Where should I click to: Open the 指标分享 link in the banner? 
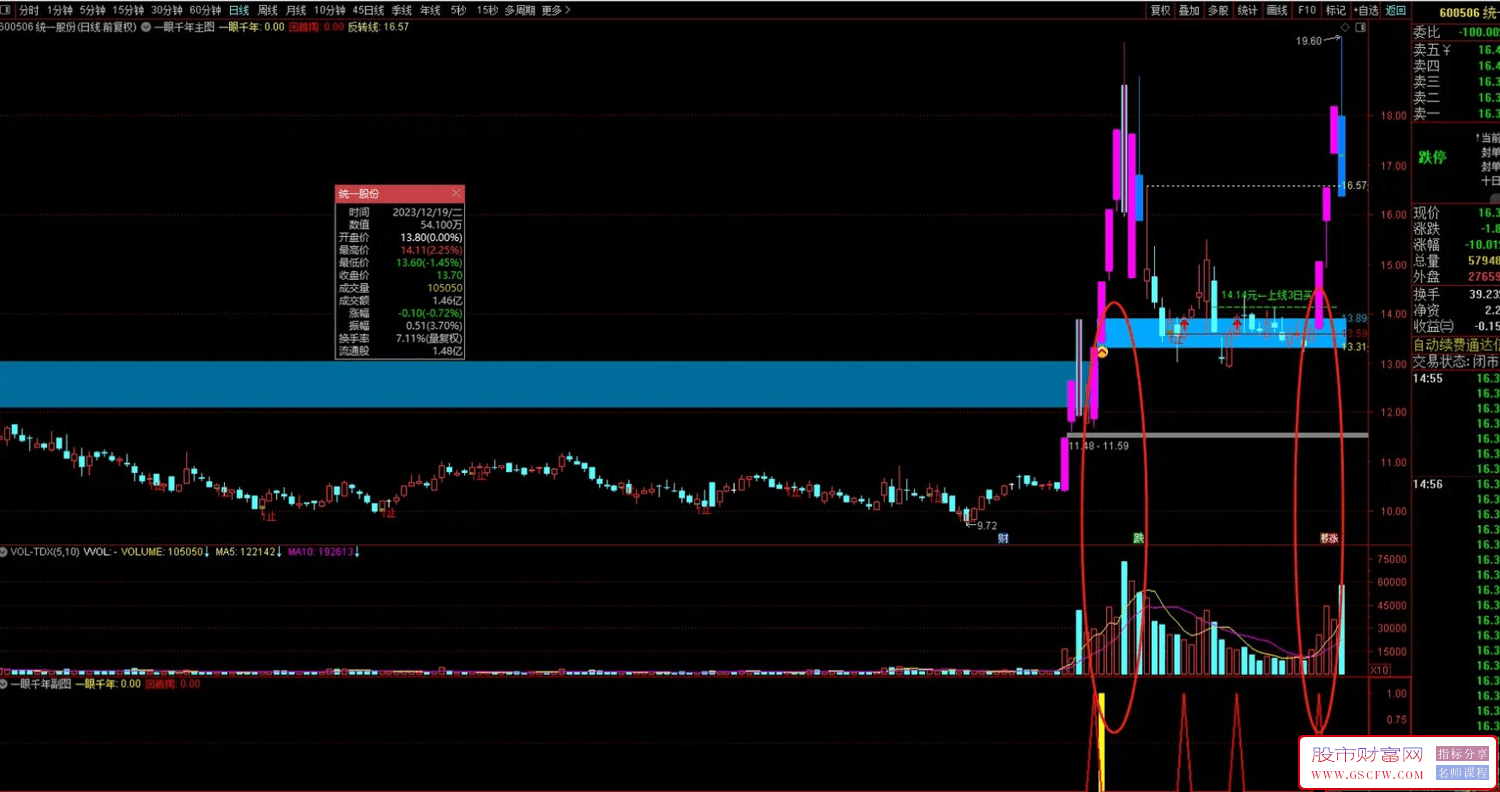tap(1462, 754)
